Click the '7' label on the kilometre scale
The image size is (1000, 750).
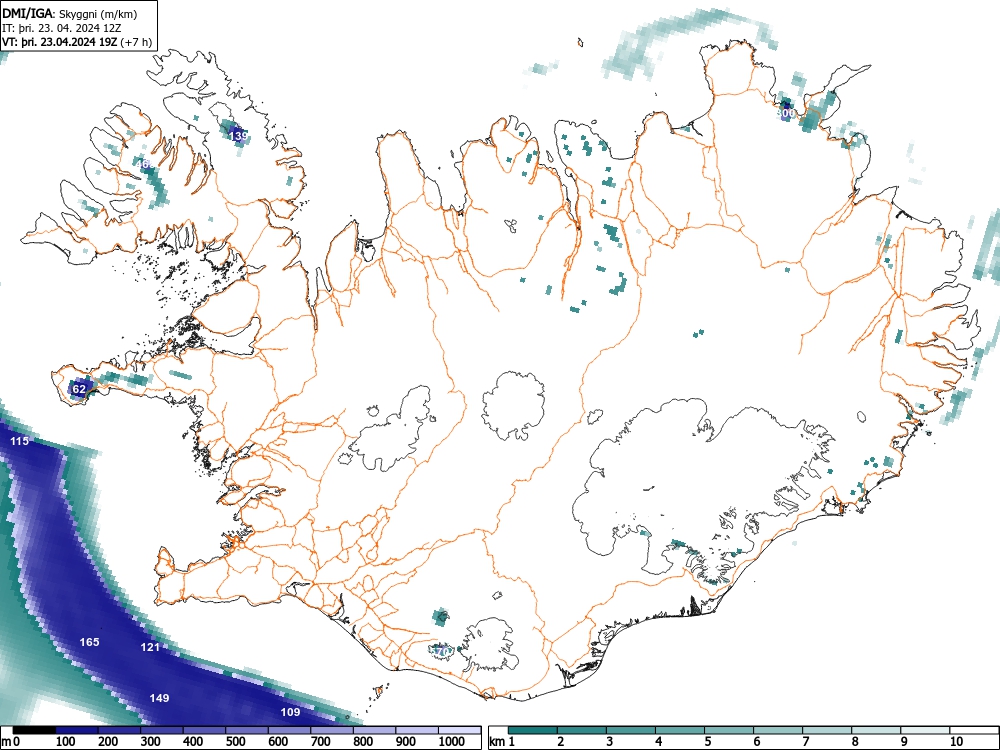click(806, 741)
